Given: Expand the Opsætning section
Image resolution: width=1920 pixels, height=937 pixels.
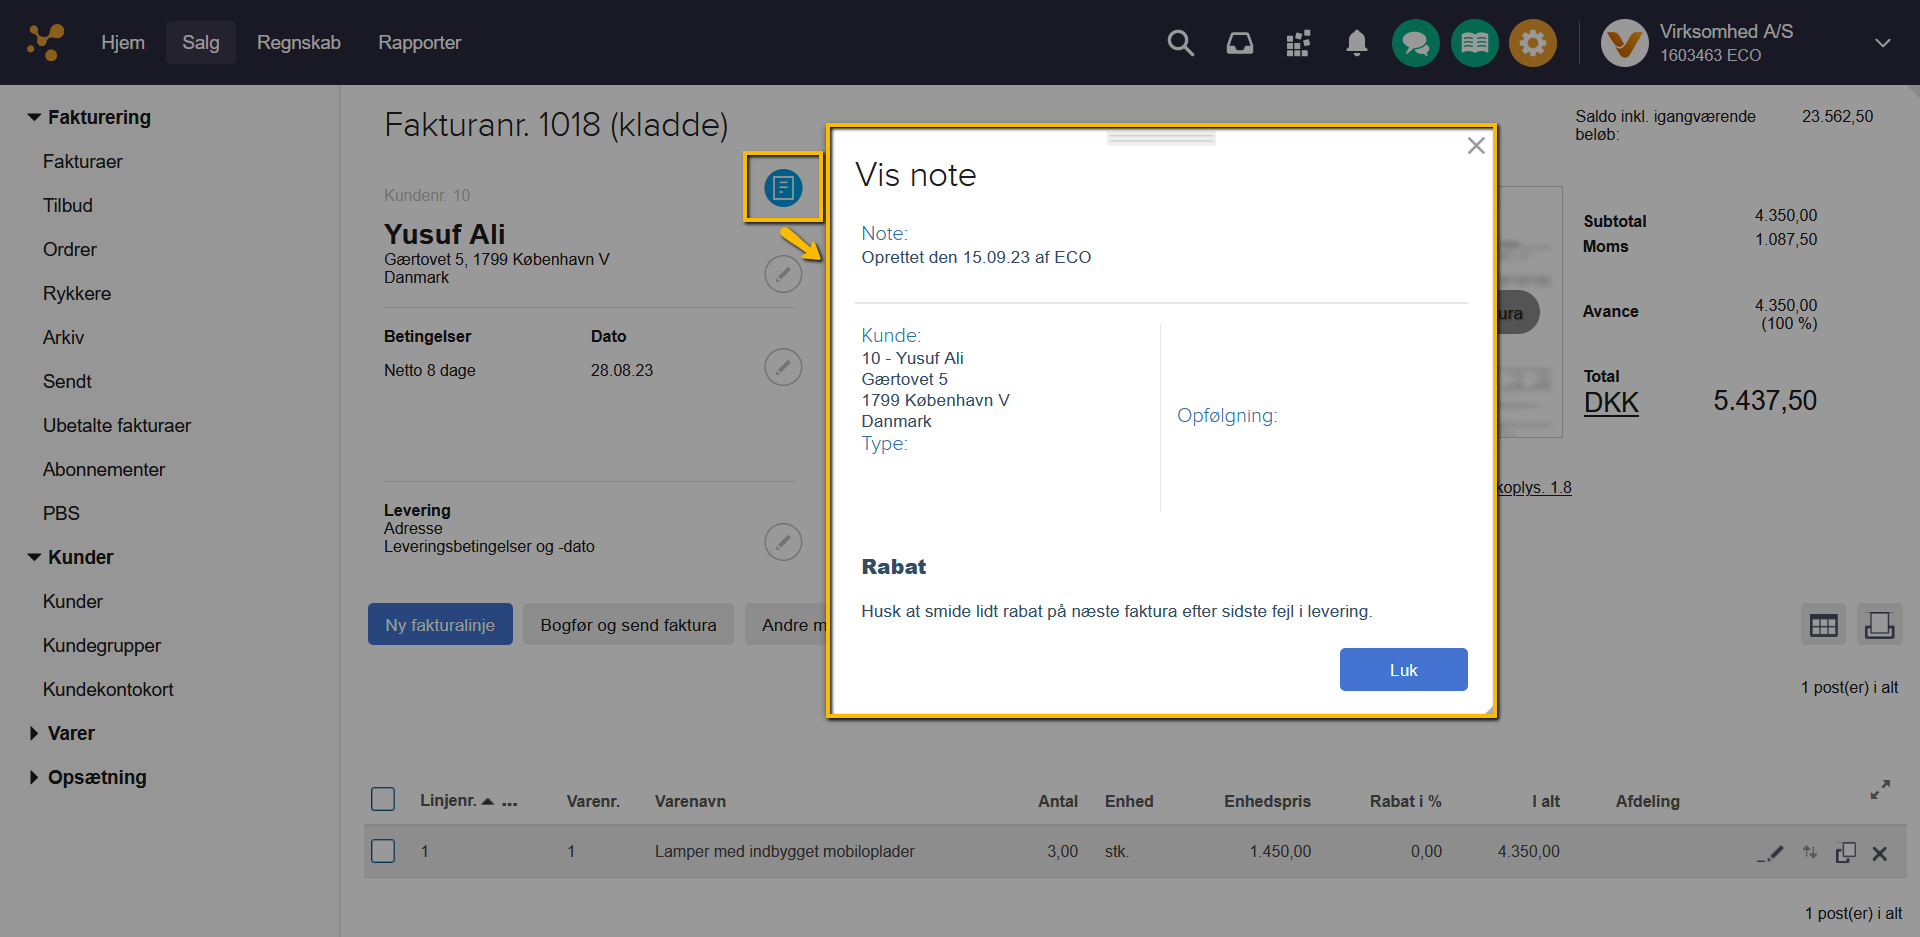Looking at the screenshot, I should (35, 777).
